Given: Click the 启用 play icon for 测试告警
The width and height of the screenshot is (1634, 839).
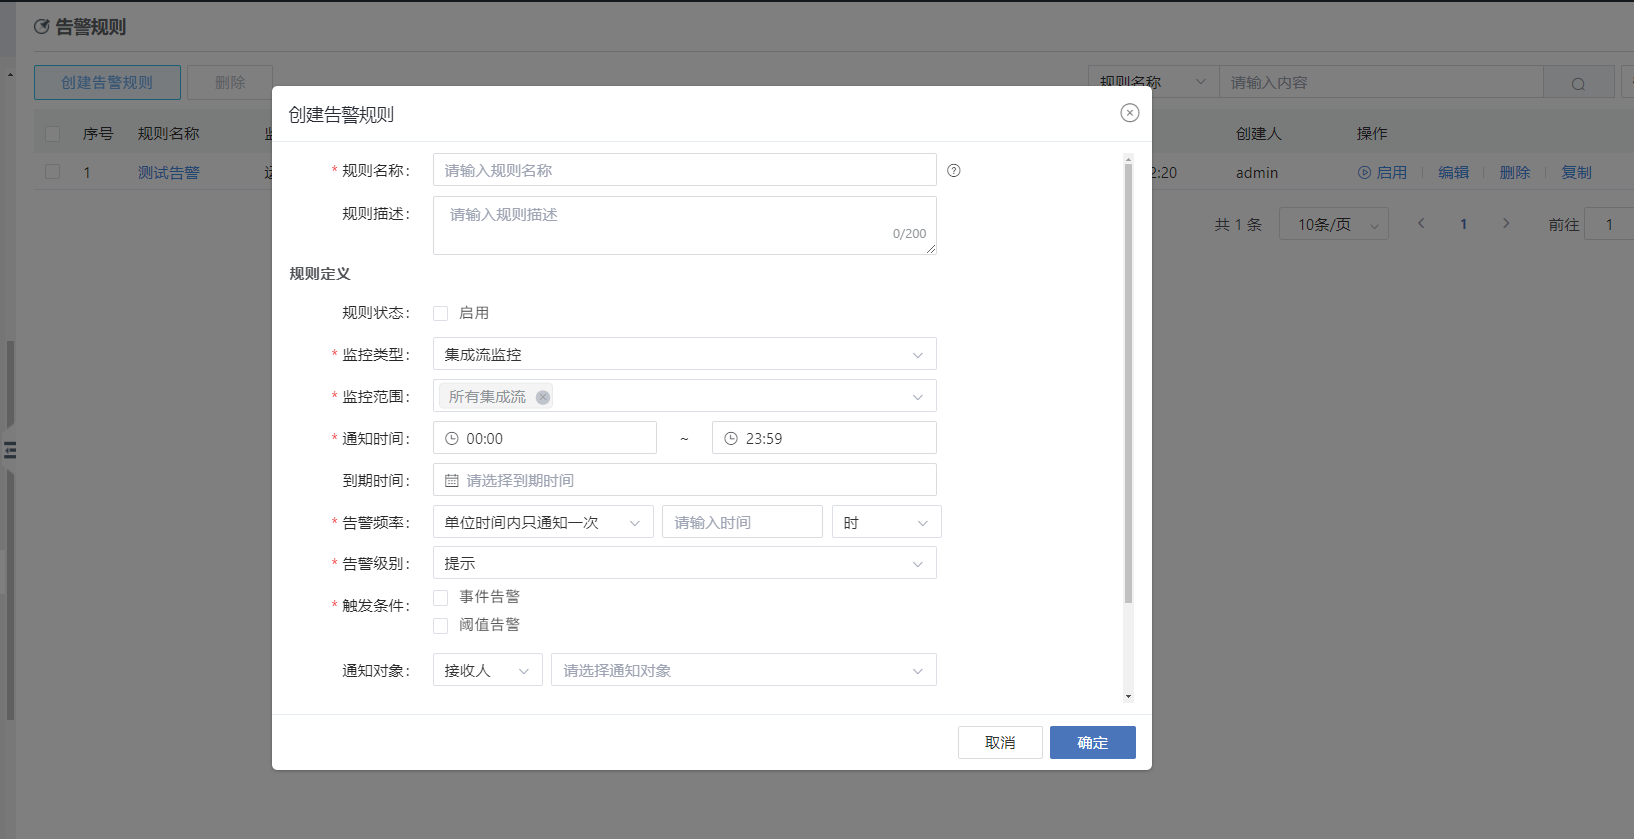Looking at the screenshot, I should point(1364,173).
